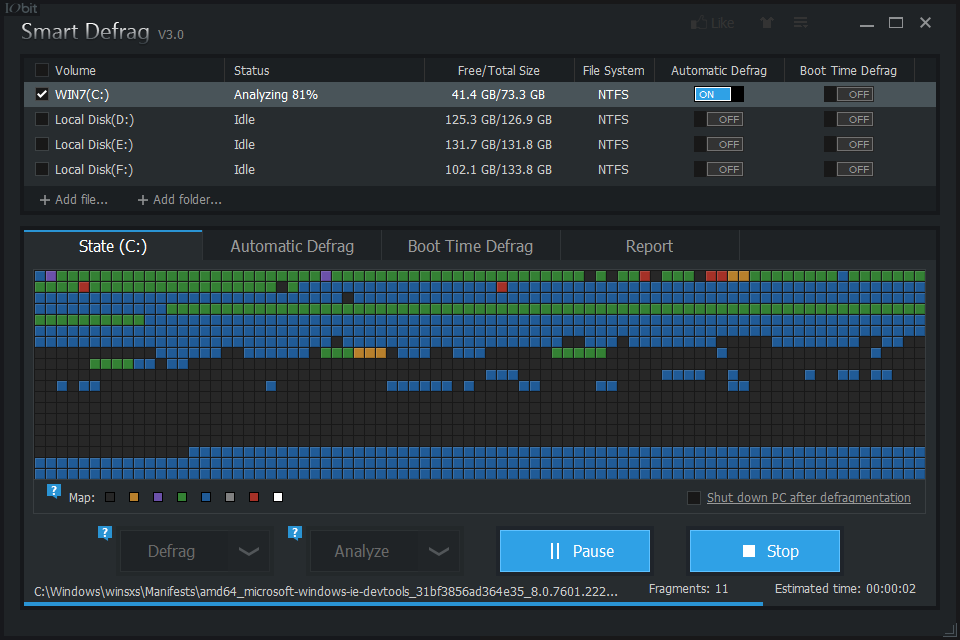Toggle the select-all Volume header checkbox
The image size is (960, 640).
[42, 70]
